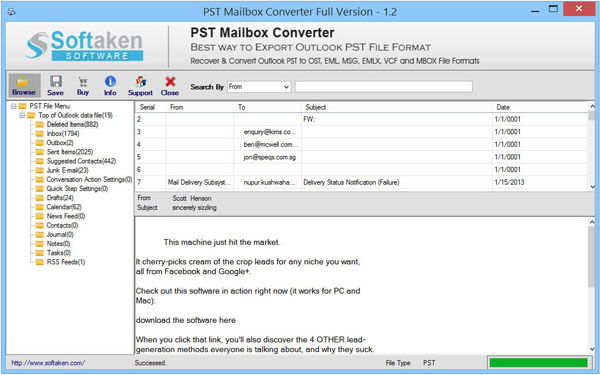Select the Tasks(0) folder
600x375 pixels.
pyautogui.click(x=59, y=253)
